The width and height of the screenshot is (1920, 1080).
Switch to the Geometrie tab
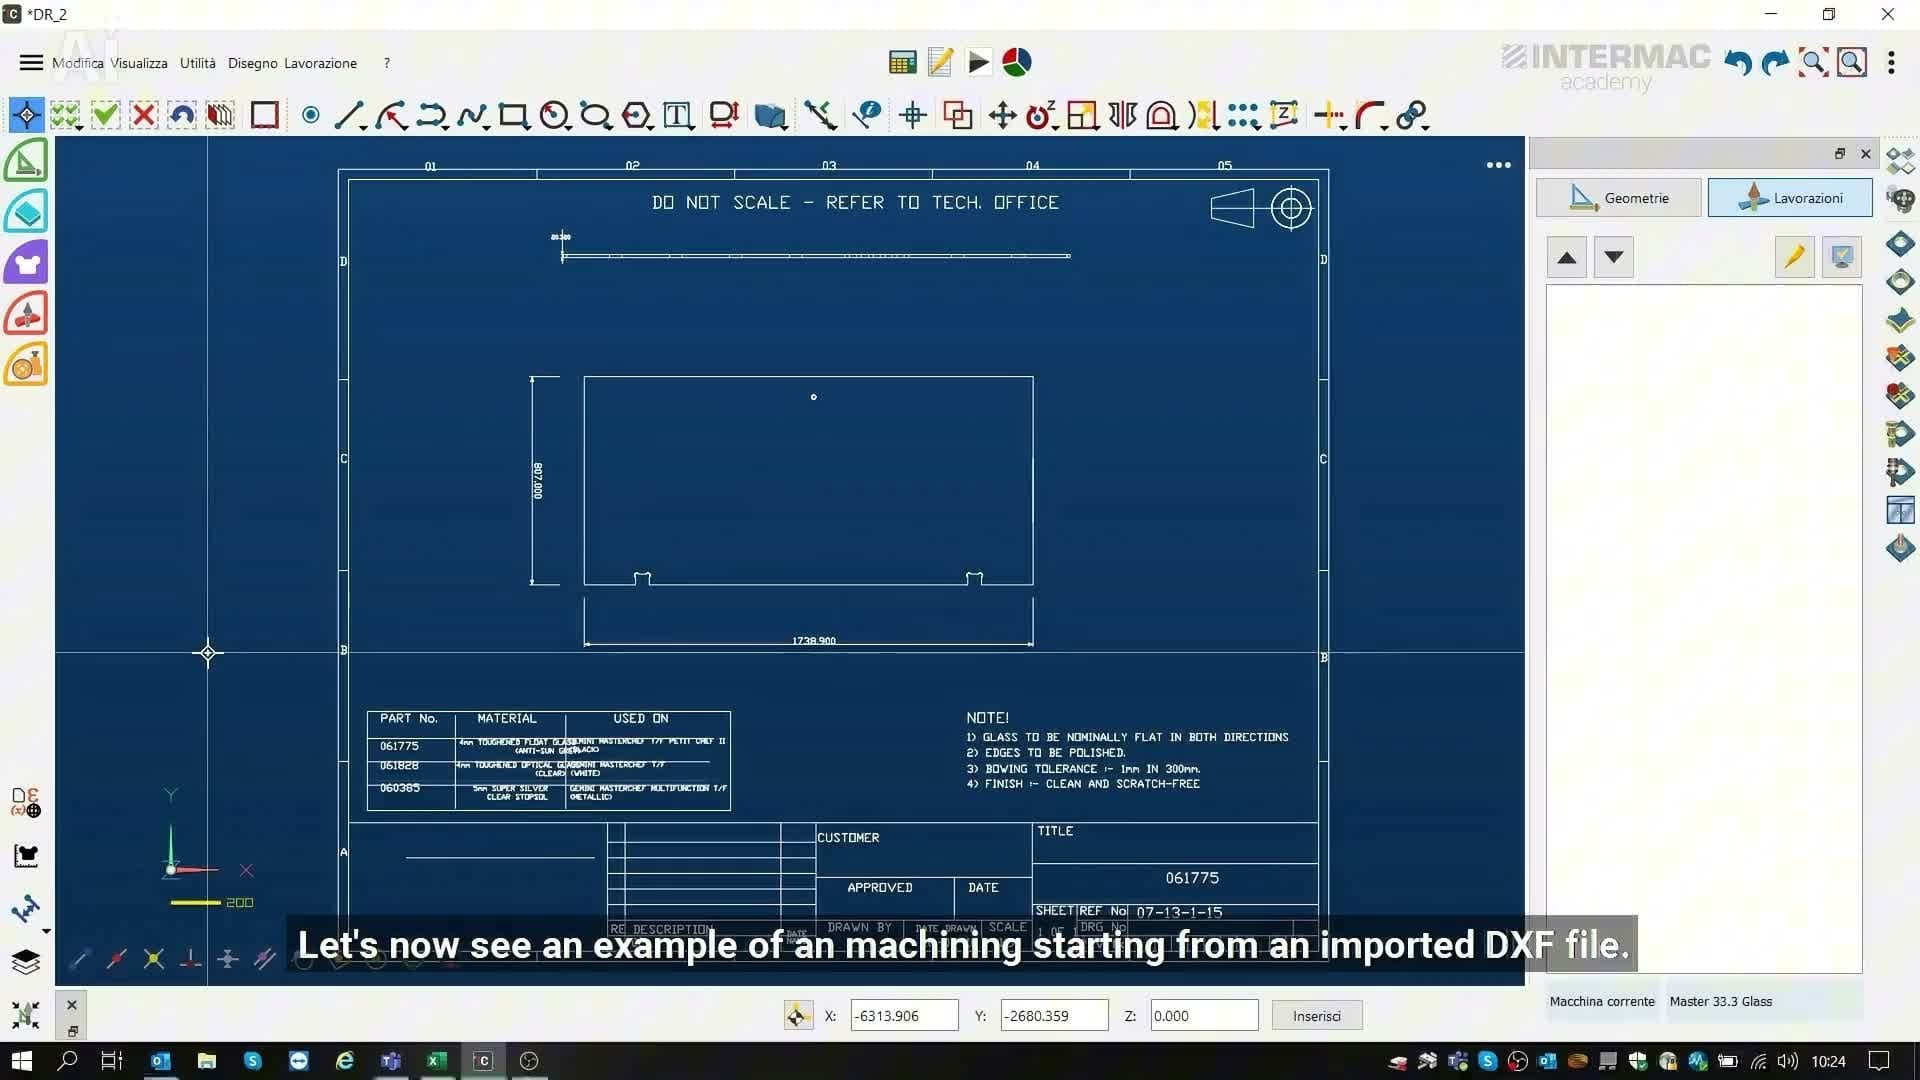click(1618, 198)
